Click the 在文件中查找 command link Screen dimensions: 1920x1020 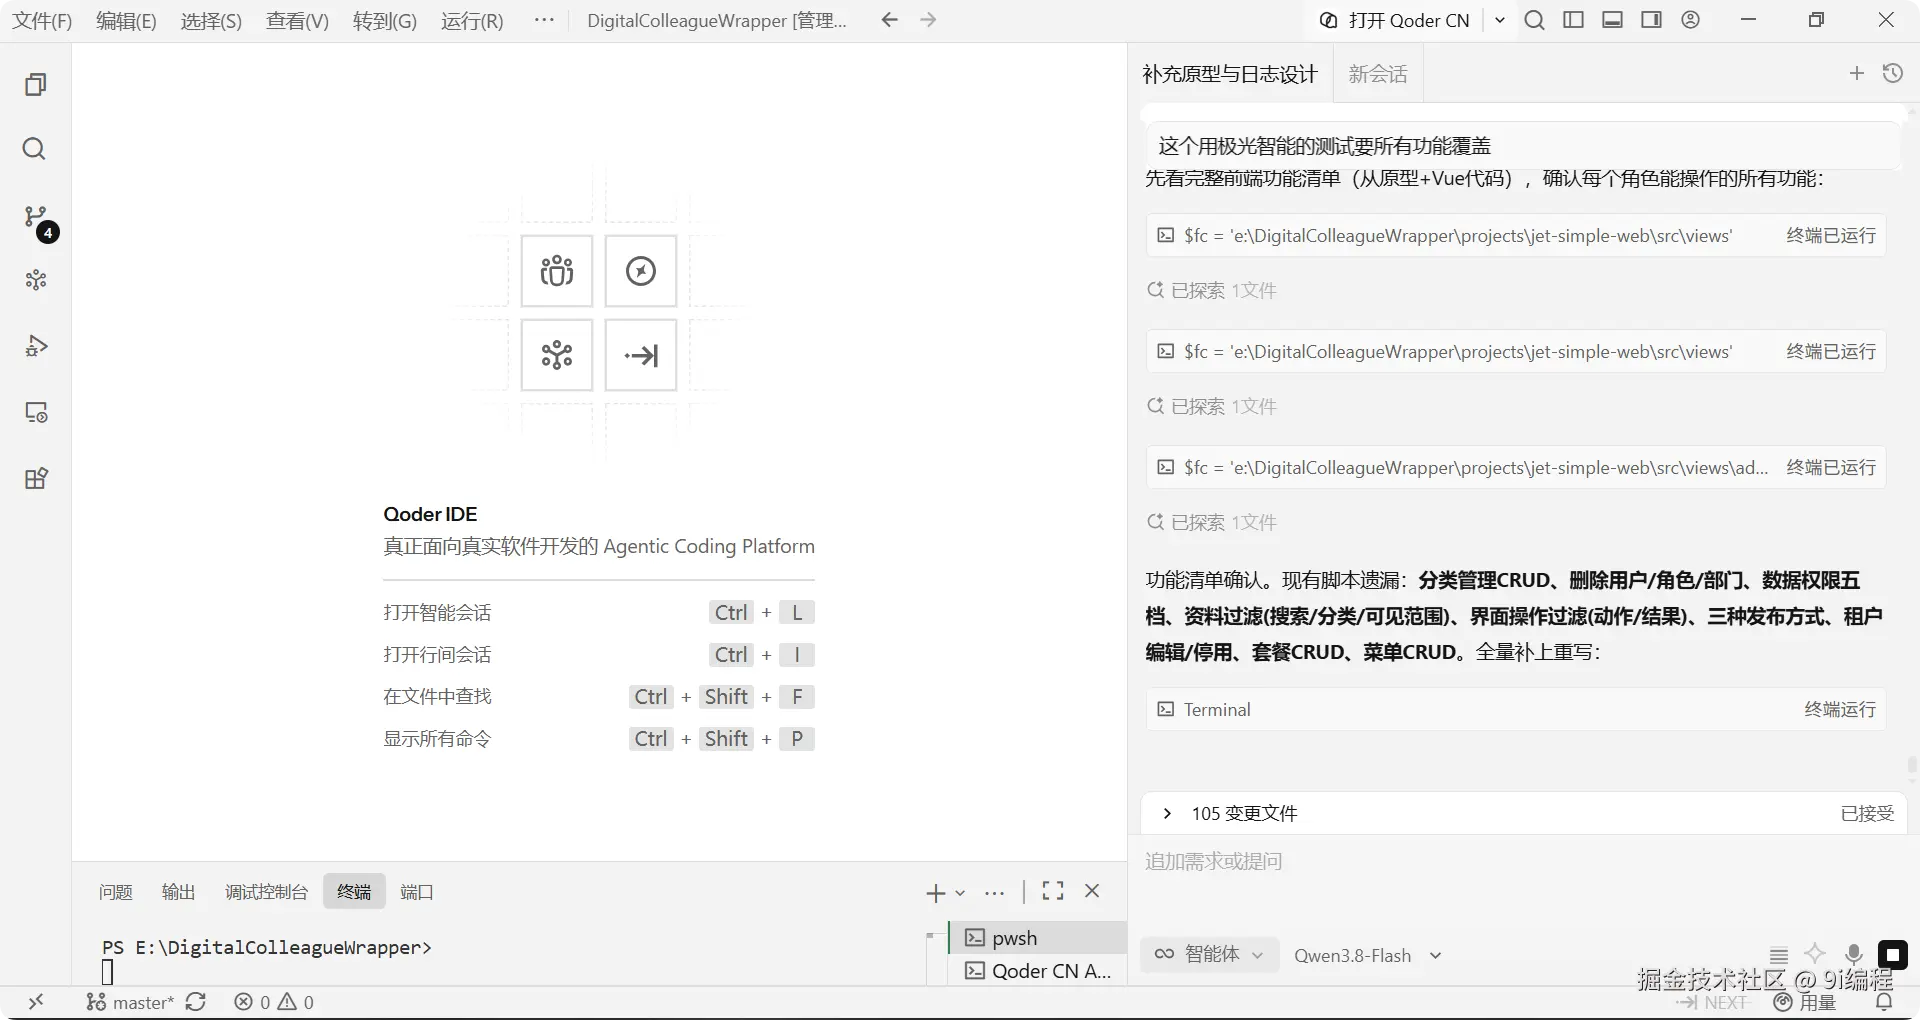point(437,697)
